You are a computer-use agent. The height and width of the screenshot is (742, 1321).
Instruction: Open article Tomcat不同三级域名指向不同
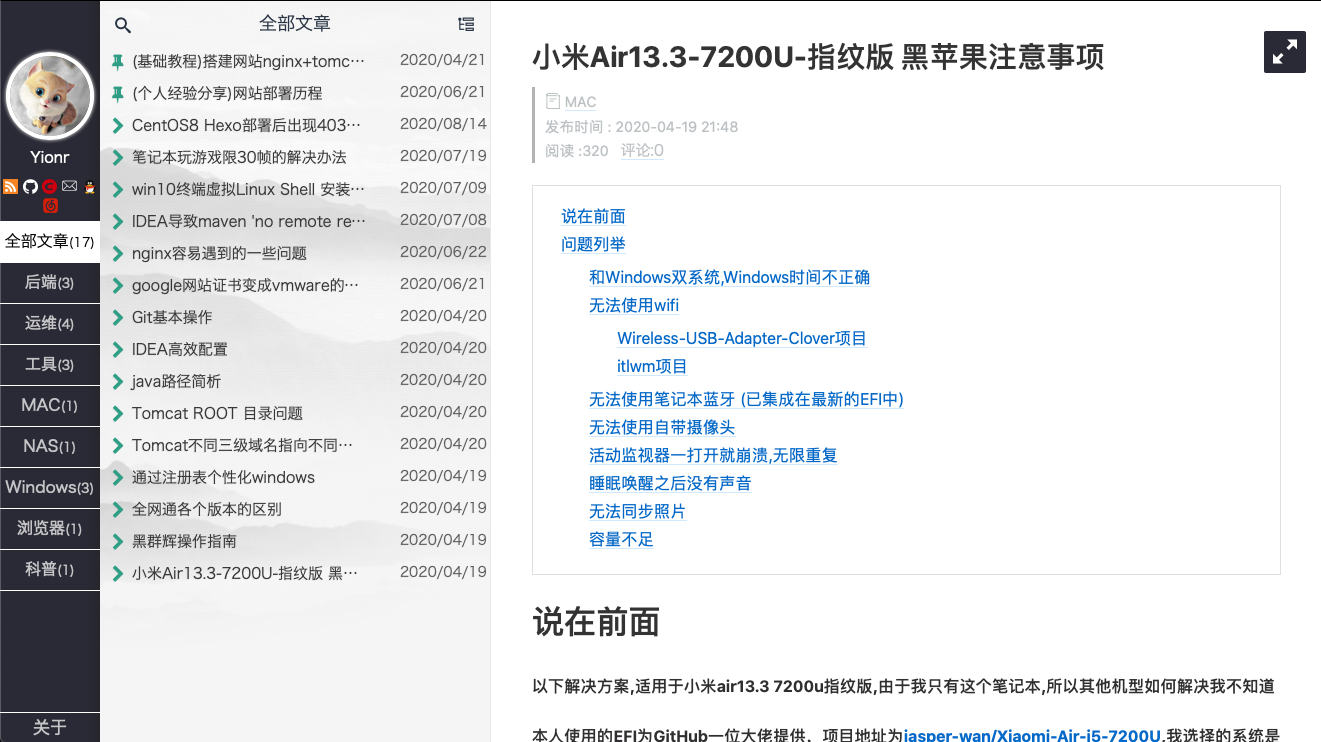coord(242,445)
